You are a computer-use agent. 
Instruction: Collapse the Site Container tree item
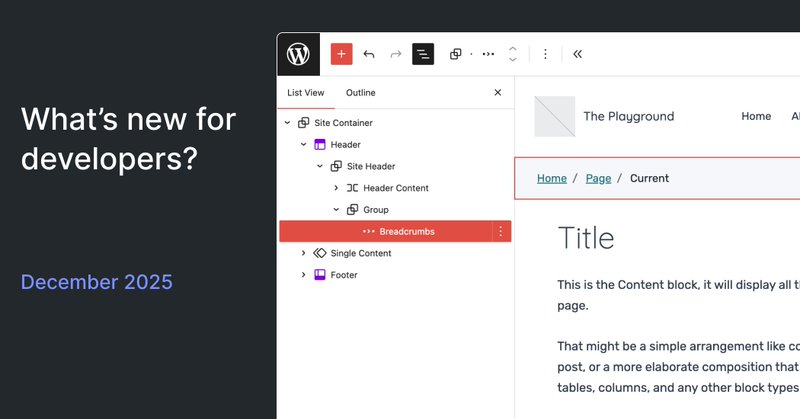[287, 122]
